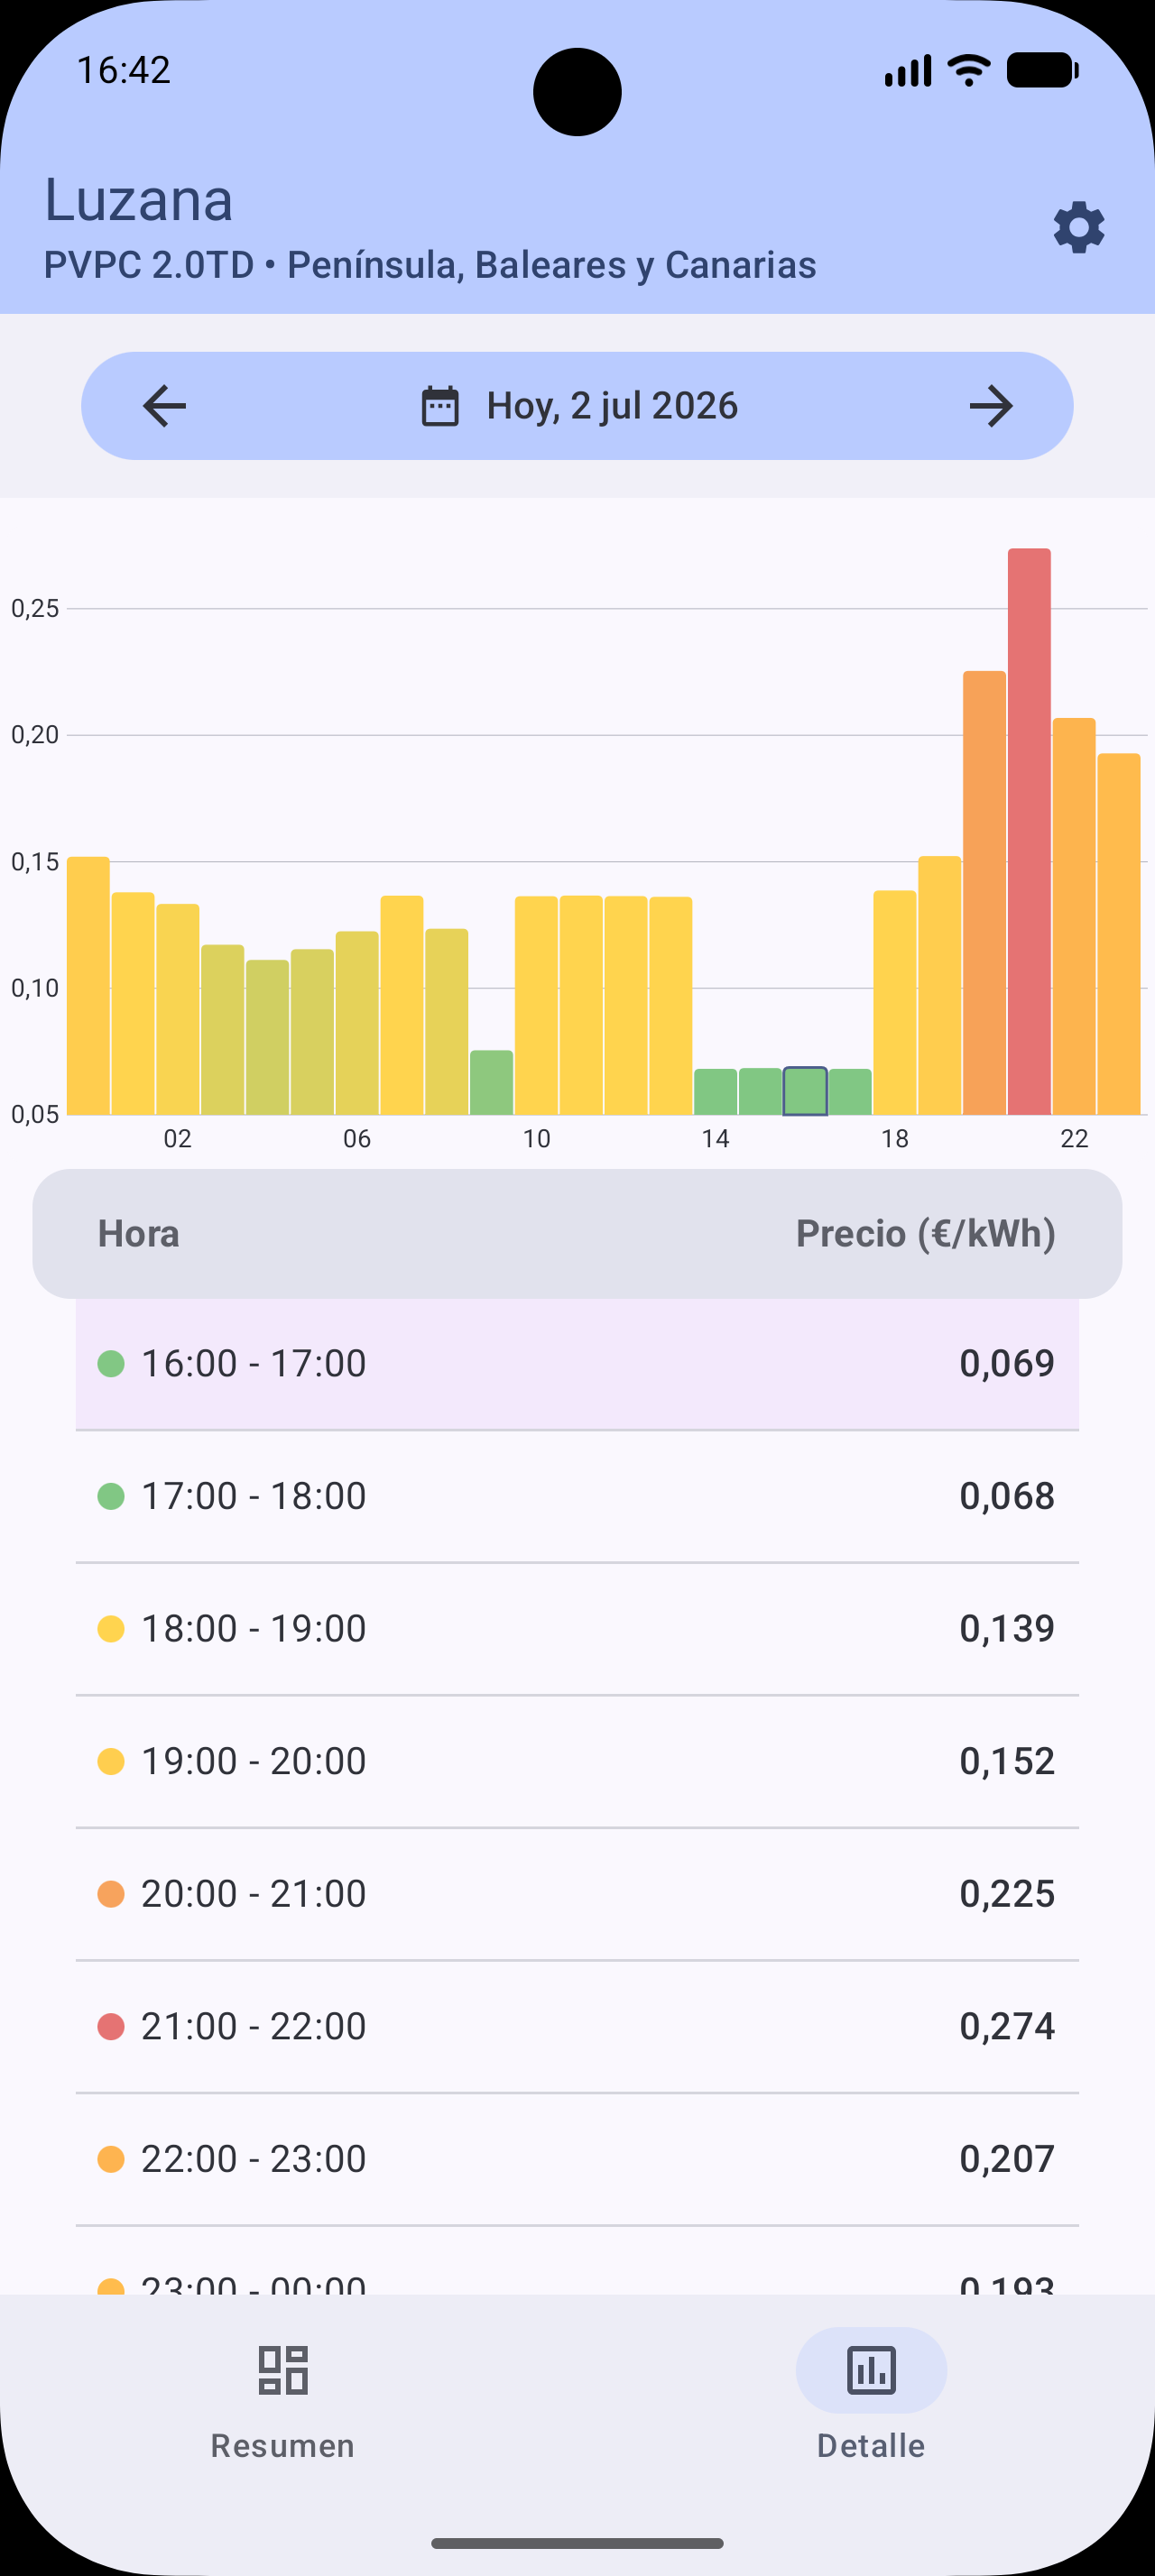Tap the red dot next to 21:00 - 22:00
The width and height of the screenshot is (1155, 2576).
pos(111,2026)
